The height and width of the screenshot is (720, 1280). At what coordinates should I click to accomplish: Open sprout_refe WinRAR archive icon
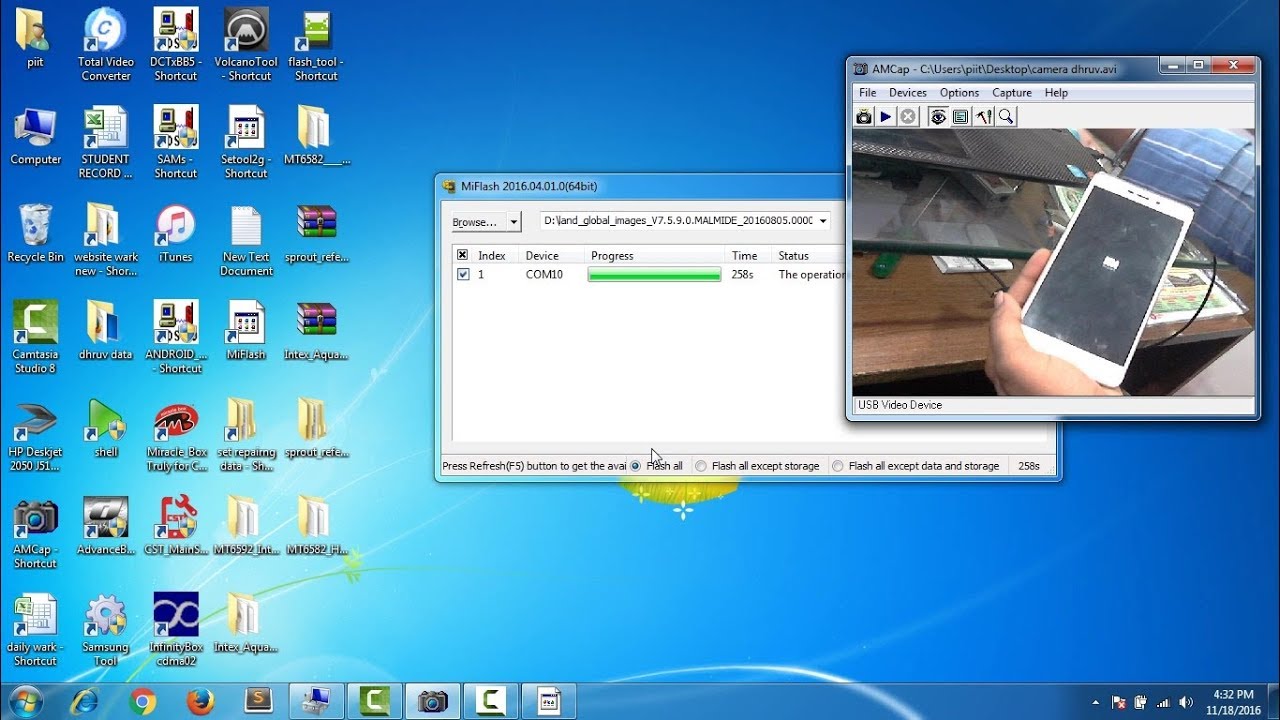pos(316,234)
